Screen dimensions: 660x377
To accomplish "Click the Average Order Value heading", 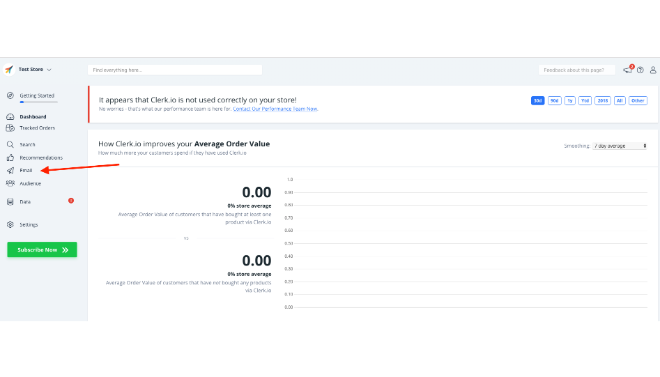I will pos(184,144).
